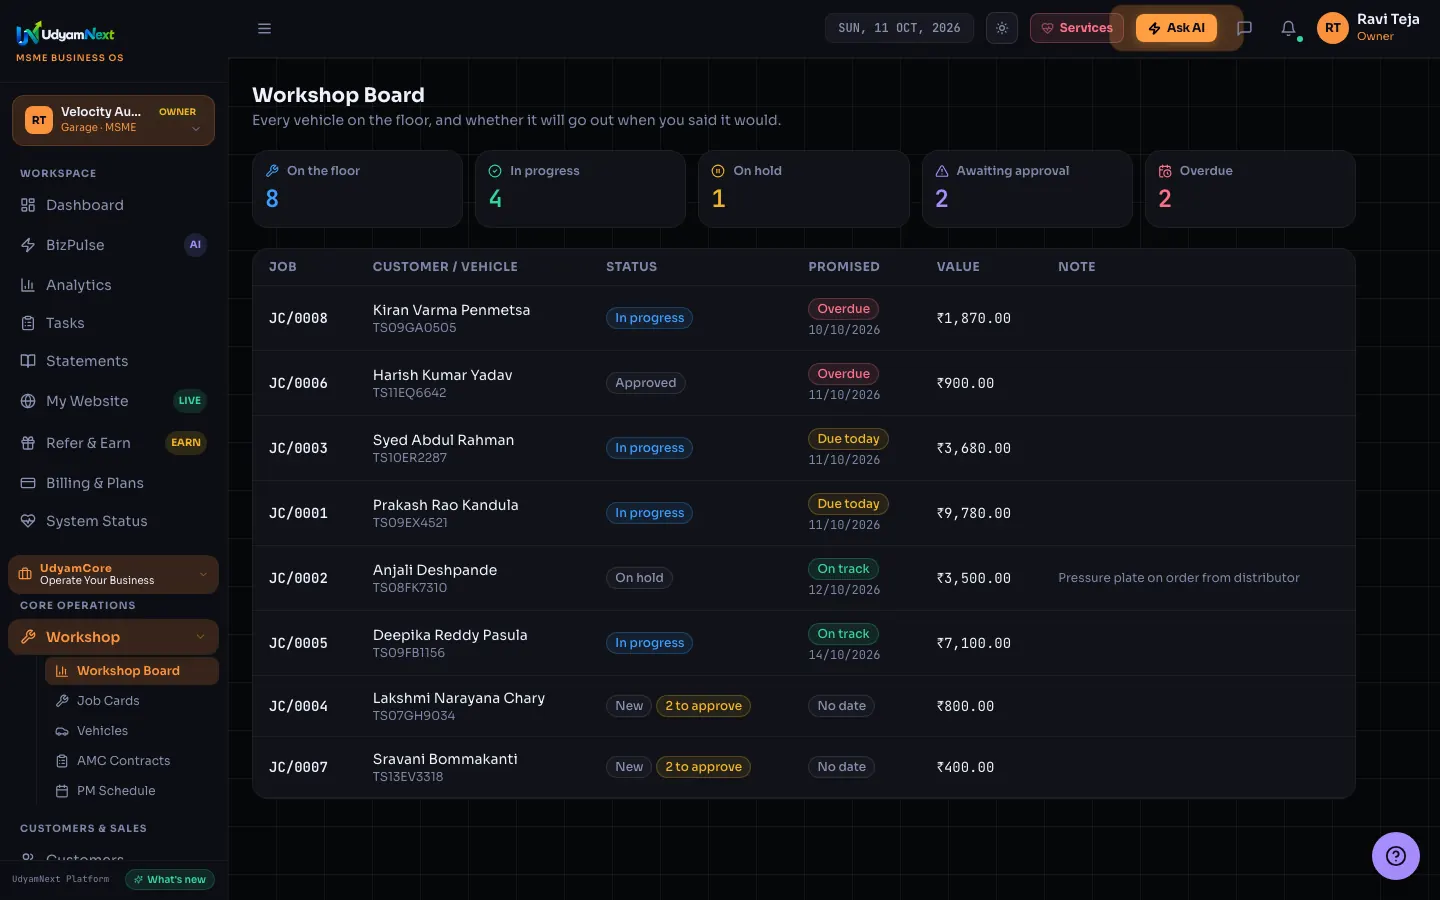Click the BizPulse lightning icon
The height and width of the screenshot is (900, 1440).
coord(28,245)
